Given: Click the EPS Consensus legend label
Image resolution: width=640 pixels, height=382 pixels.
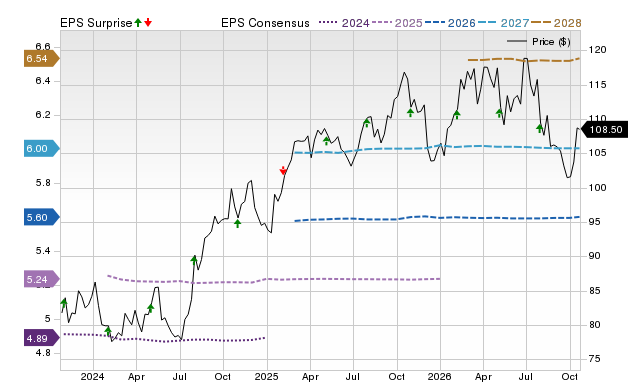Looking at the screenshot, I should tap(265, 23).
